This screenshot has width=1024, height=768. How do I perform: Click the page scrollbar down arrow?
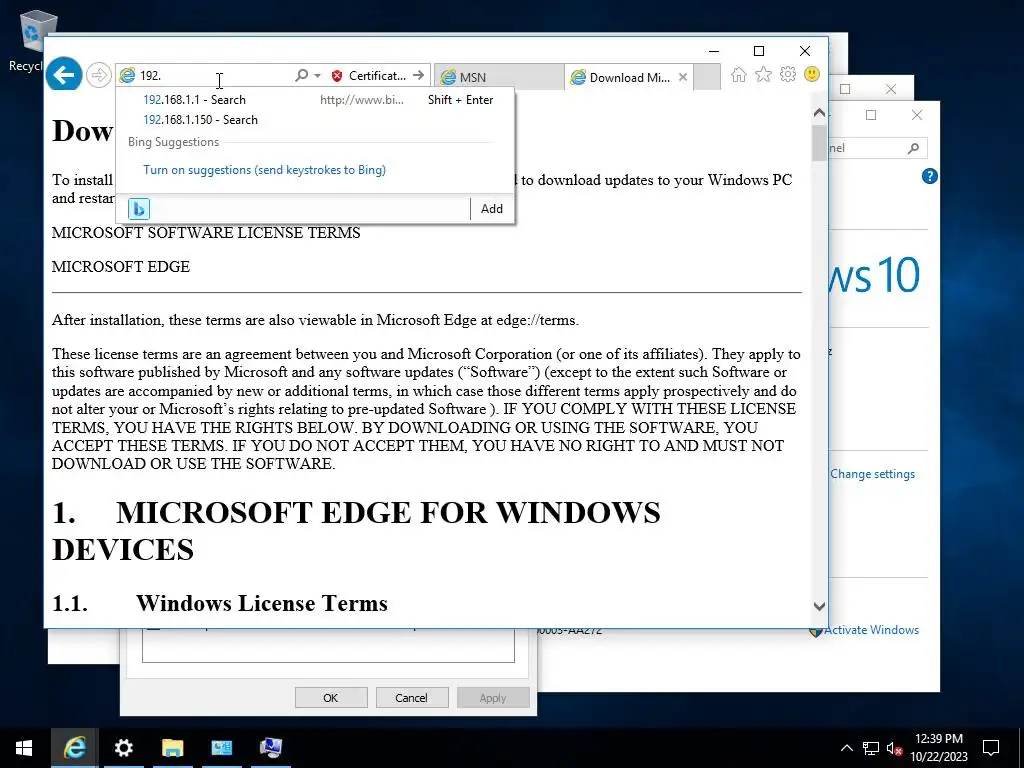820,606
